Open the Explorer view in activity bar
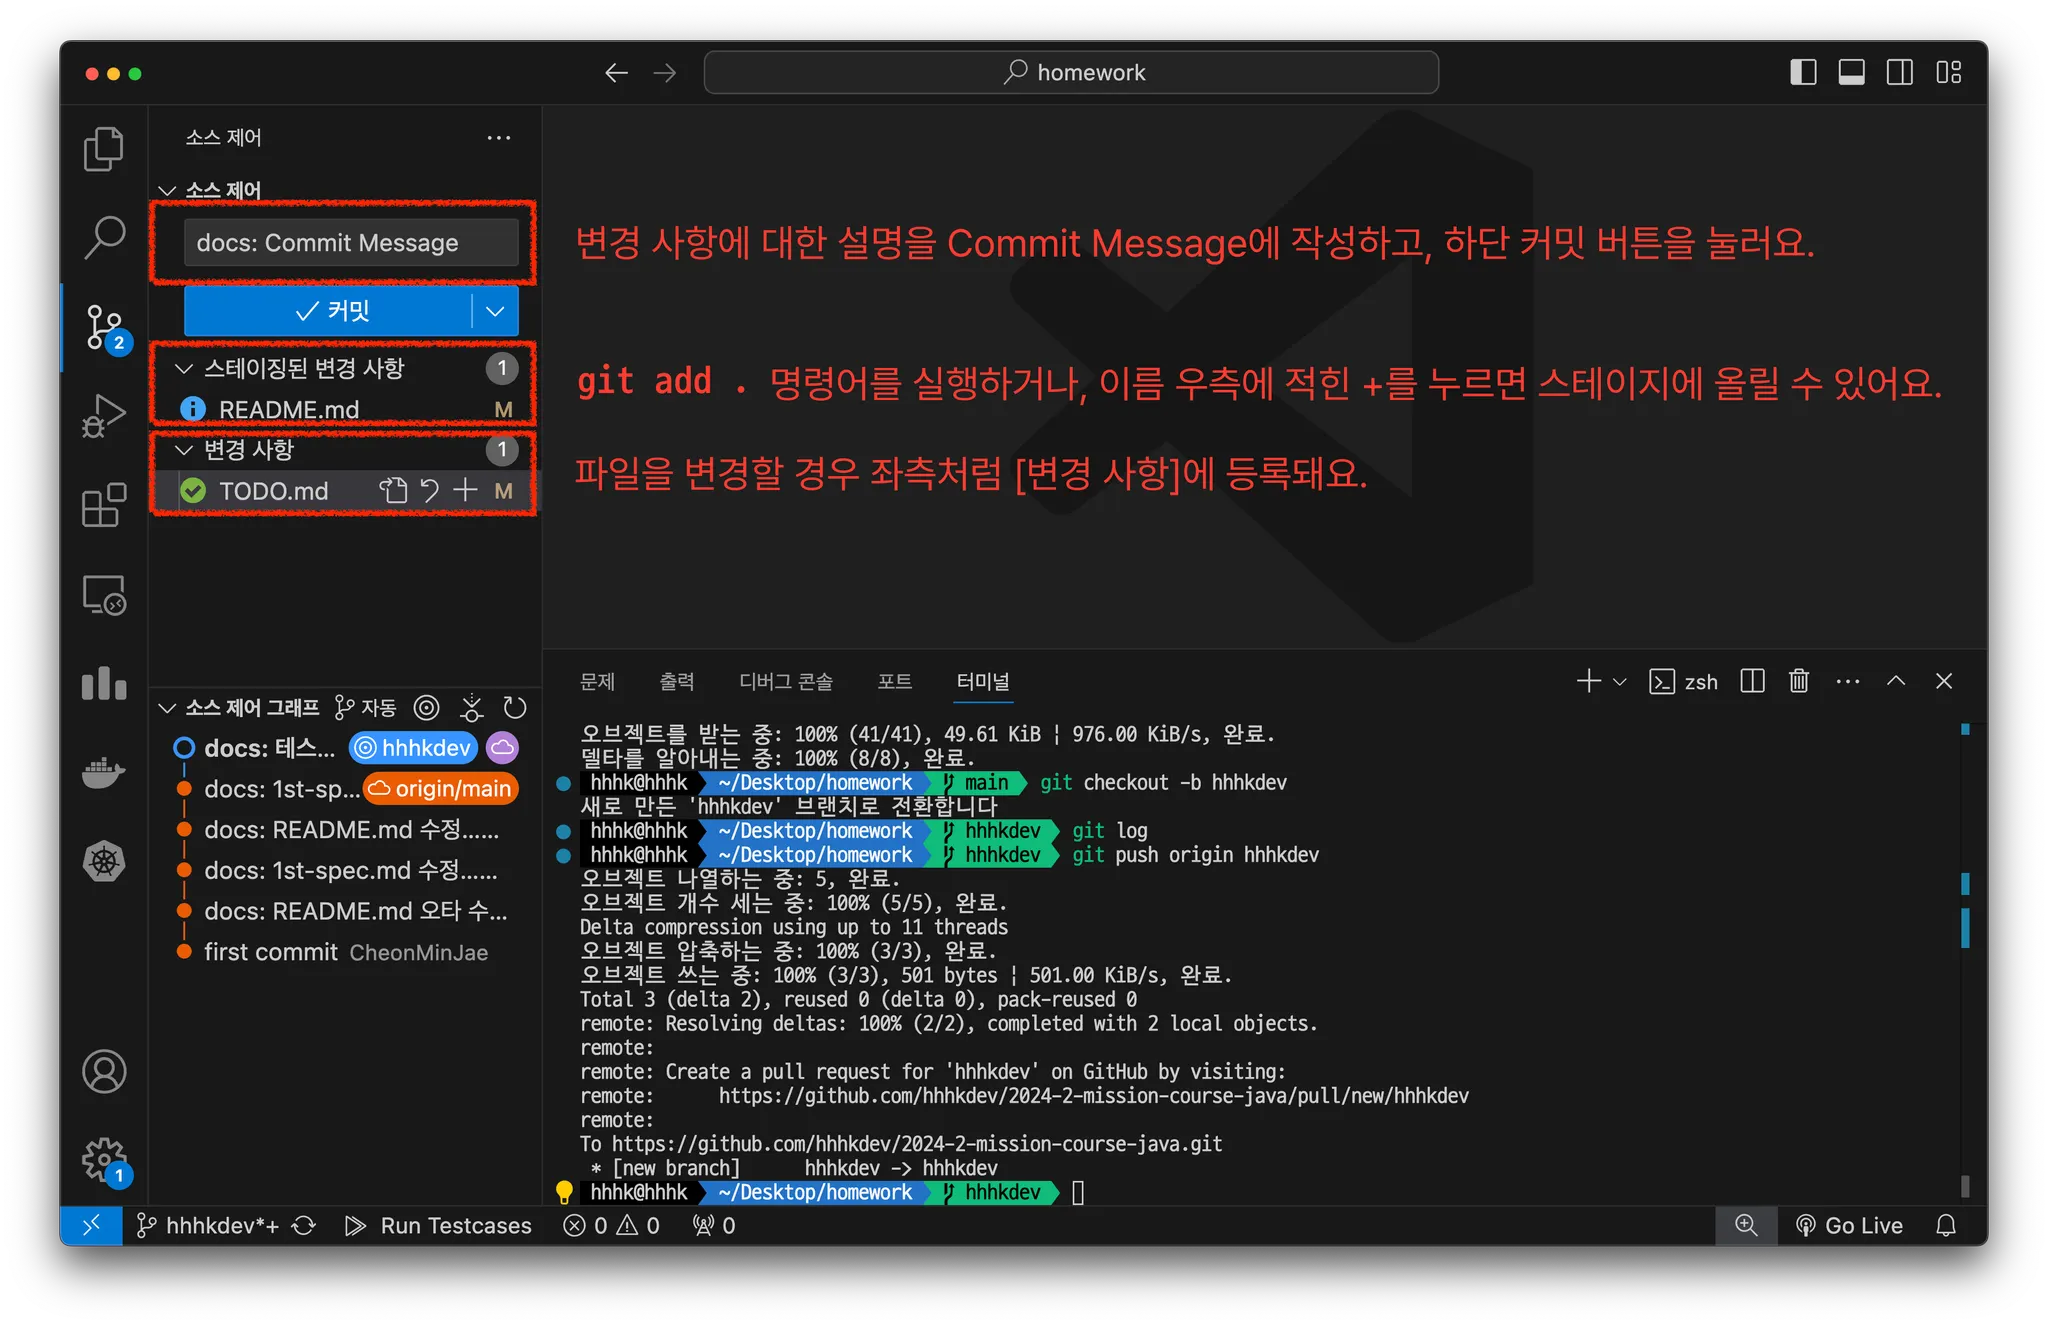2048x1325 pixels. (x=103, y=149)
